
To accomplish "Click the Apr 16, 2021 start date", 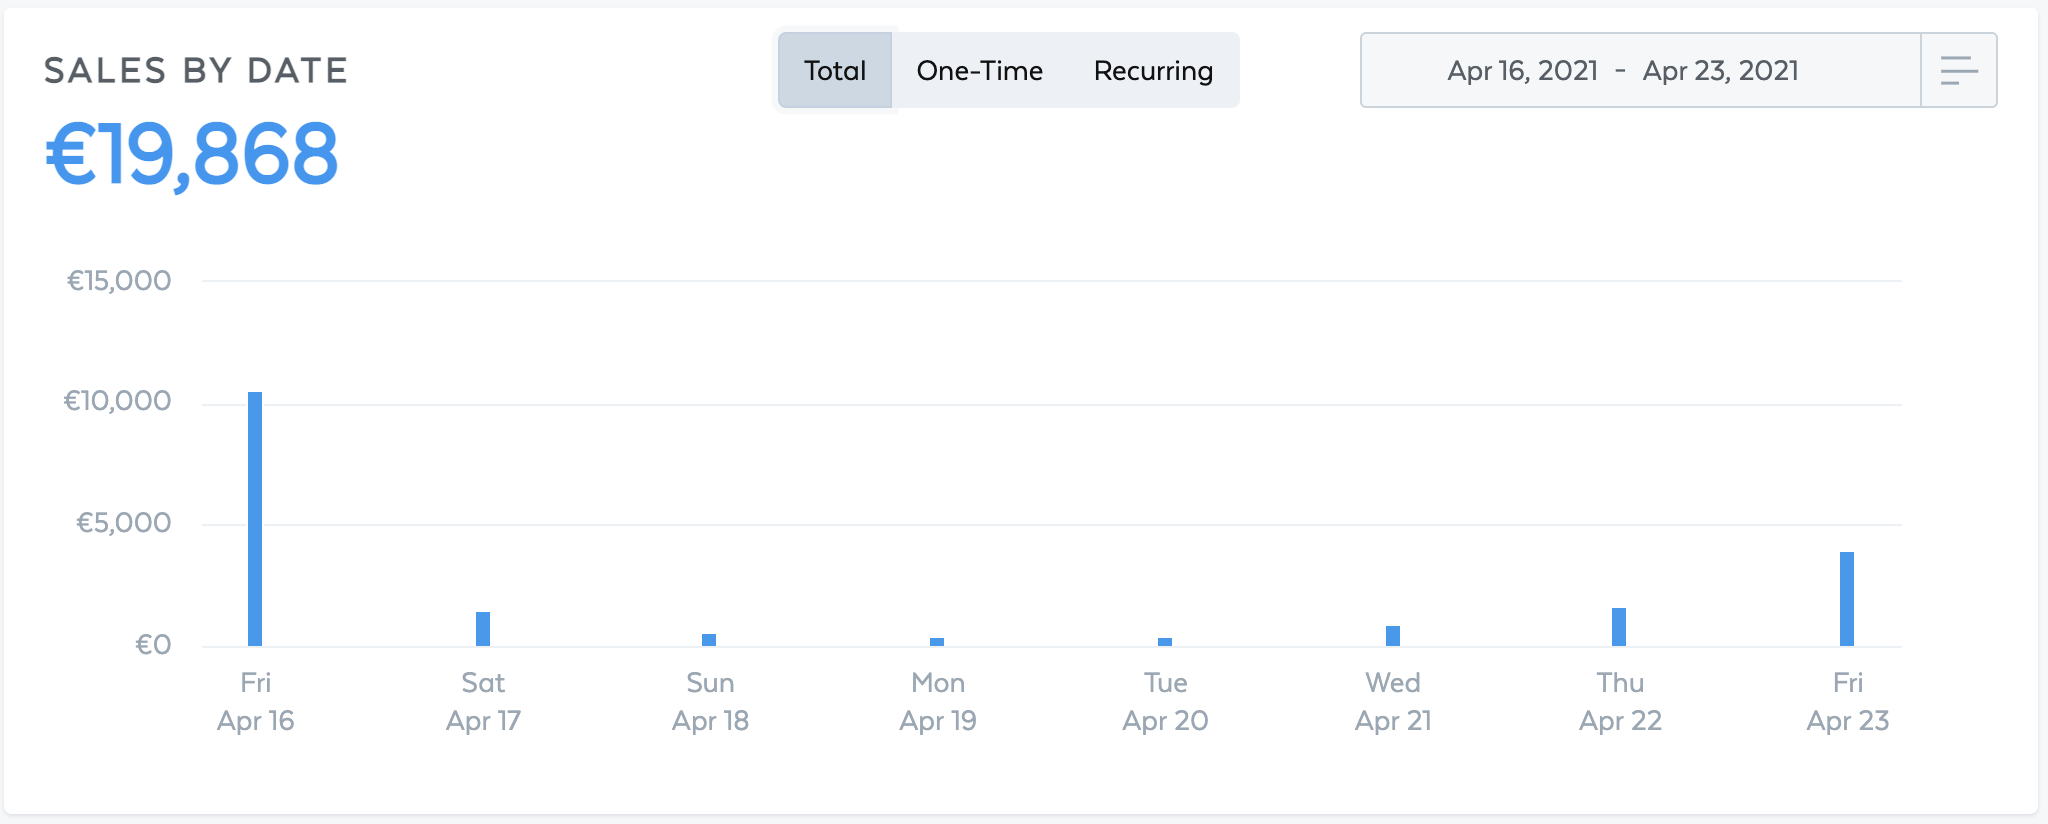I will point(1523,70).
